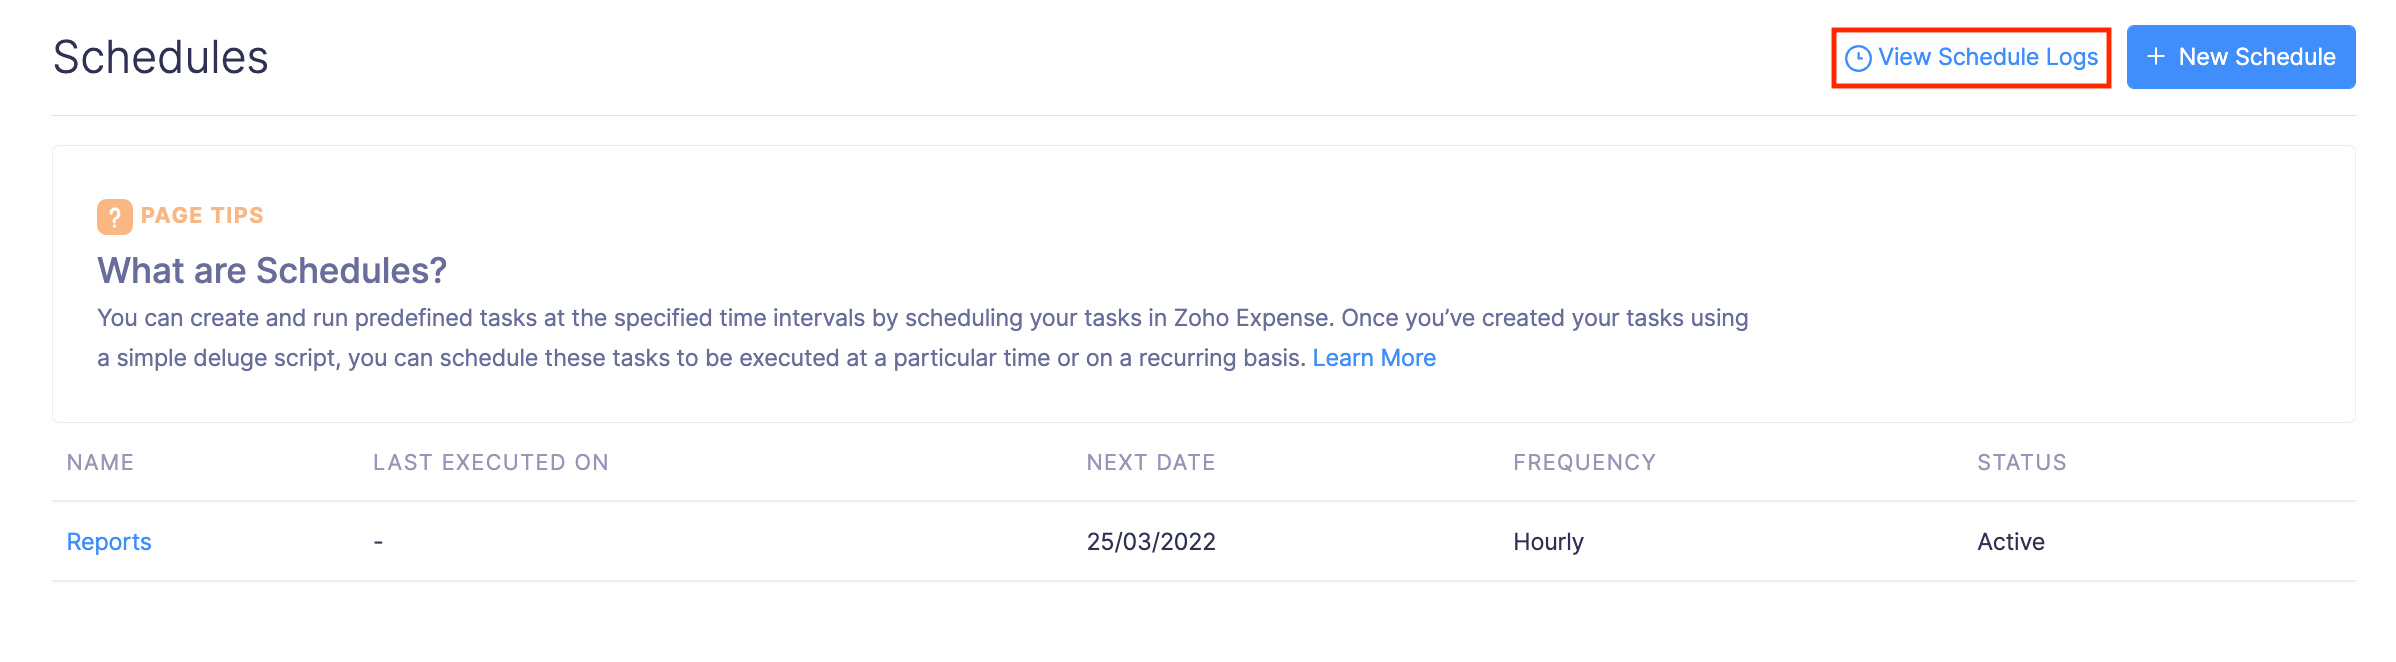Image resolution: width=2396 pixels, height=662 pixels.
Task: Click the What are Schedules heading
Action: point(271,270)
